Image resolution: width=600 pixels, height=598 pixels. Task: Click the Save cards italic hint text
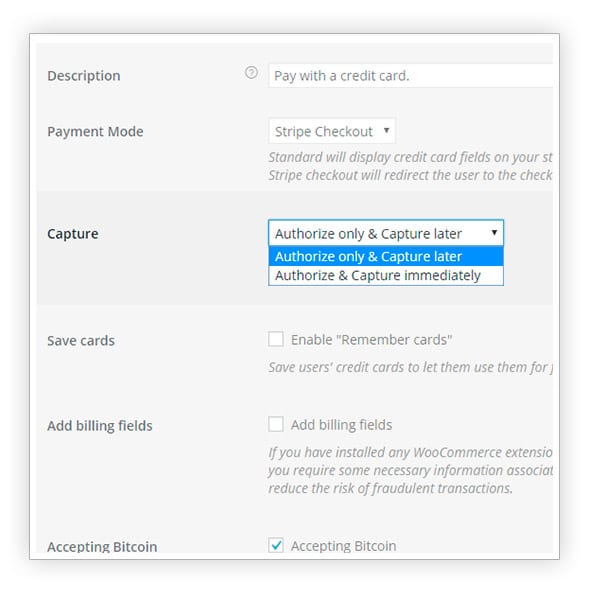coord(410,367)
